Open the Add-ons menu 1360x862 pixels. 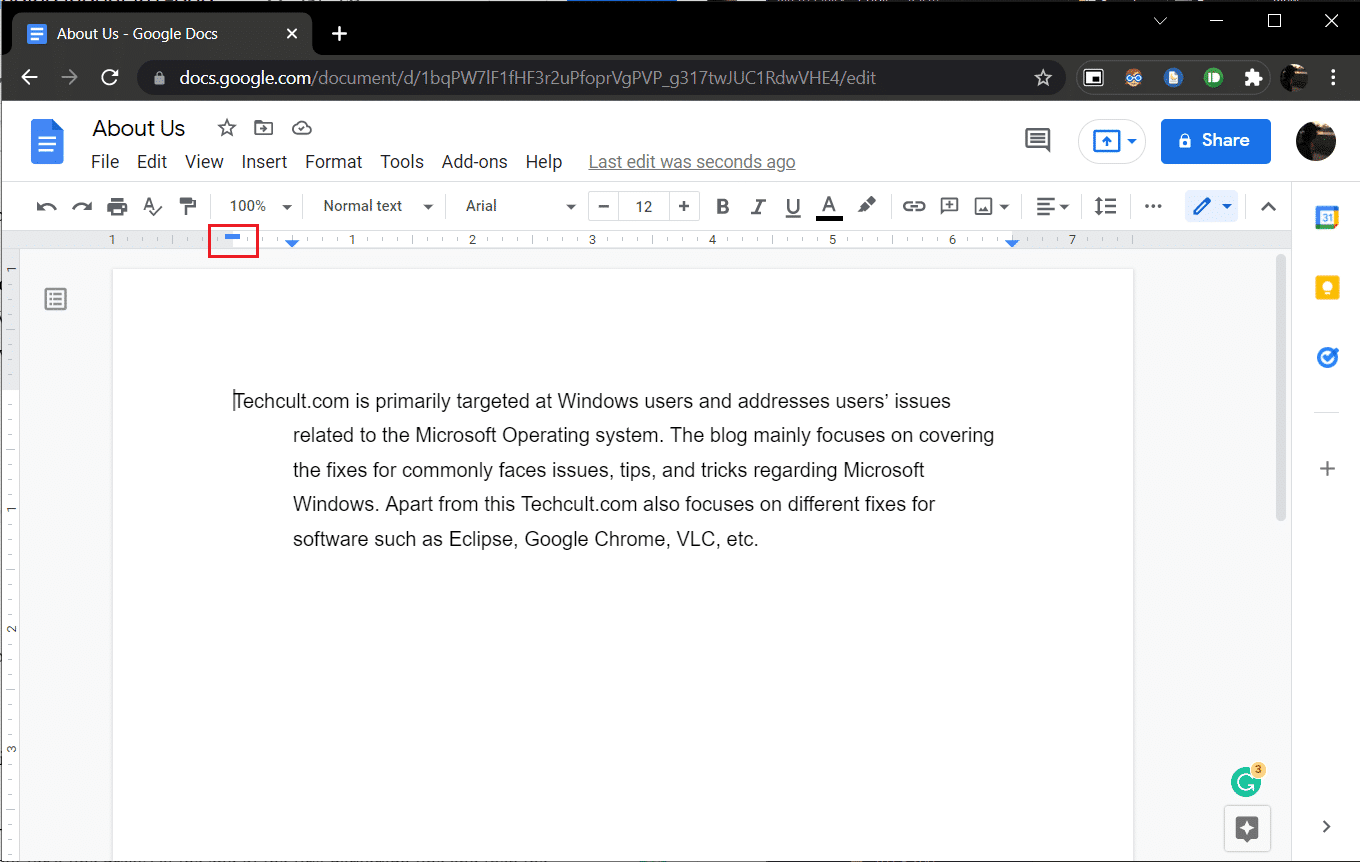click(x=474, y=162)
